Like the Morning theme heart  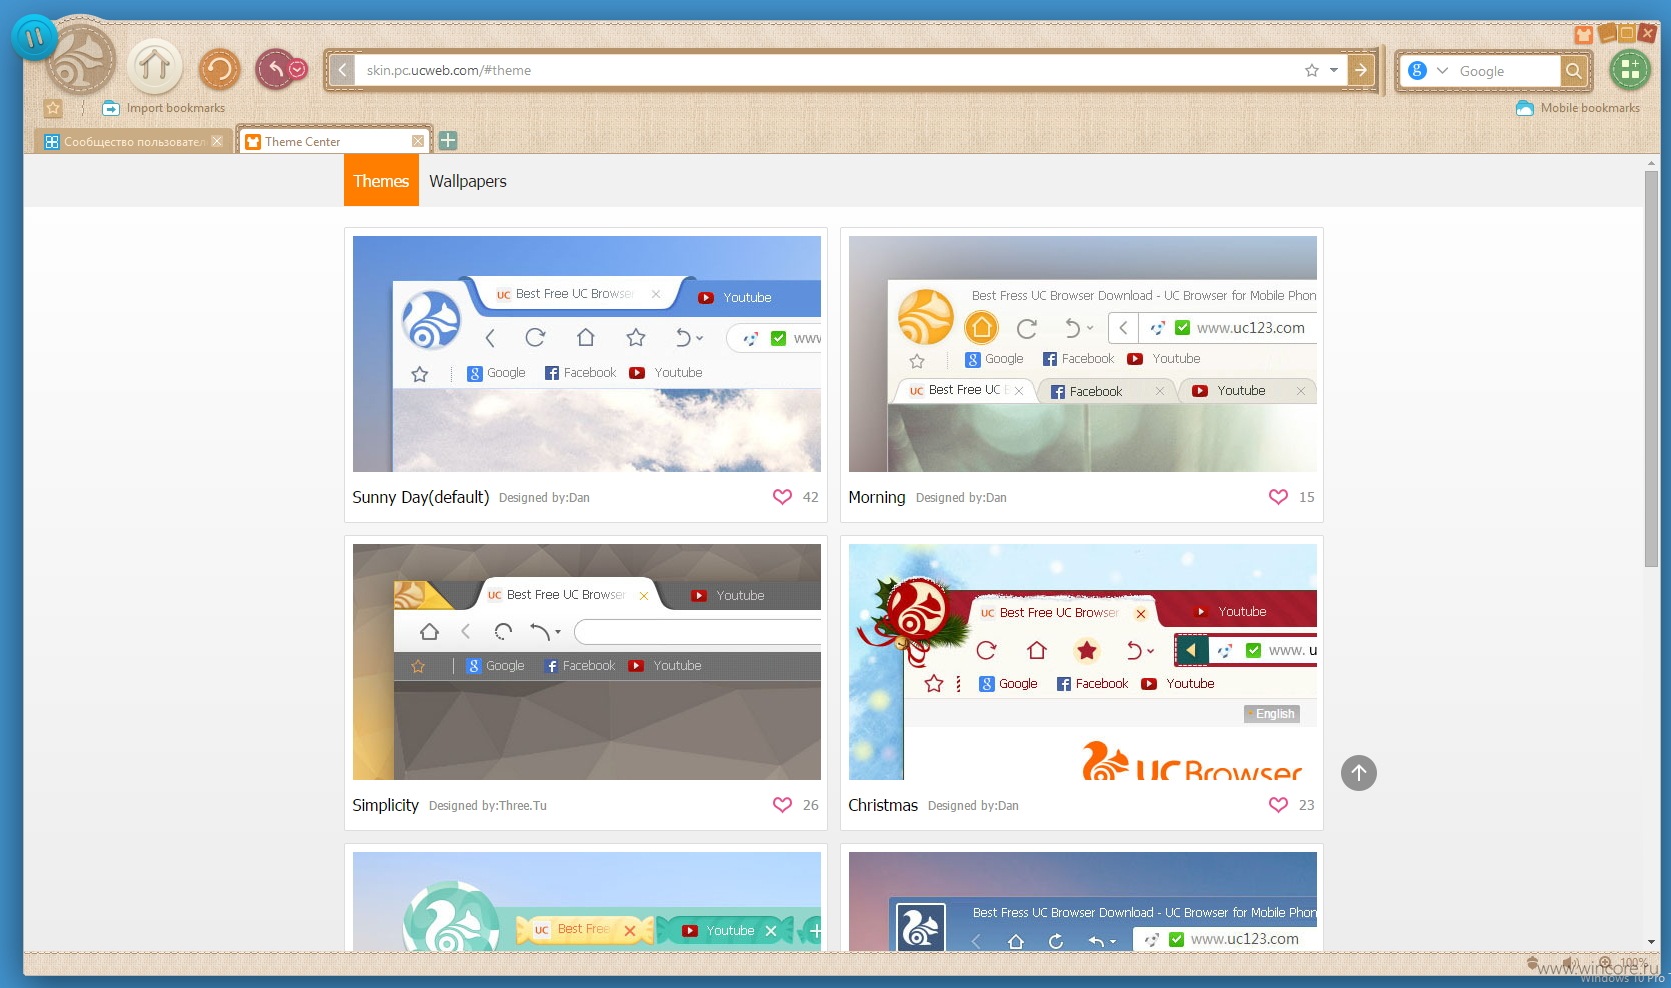click(1278, 497)
